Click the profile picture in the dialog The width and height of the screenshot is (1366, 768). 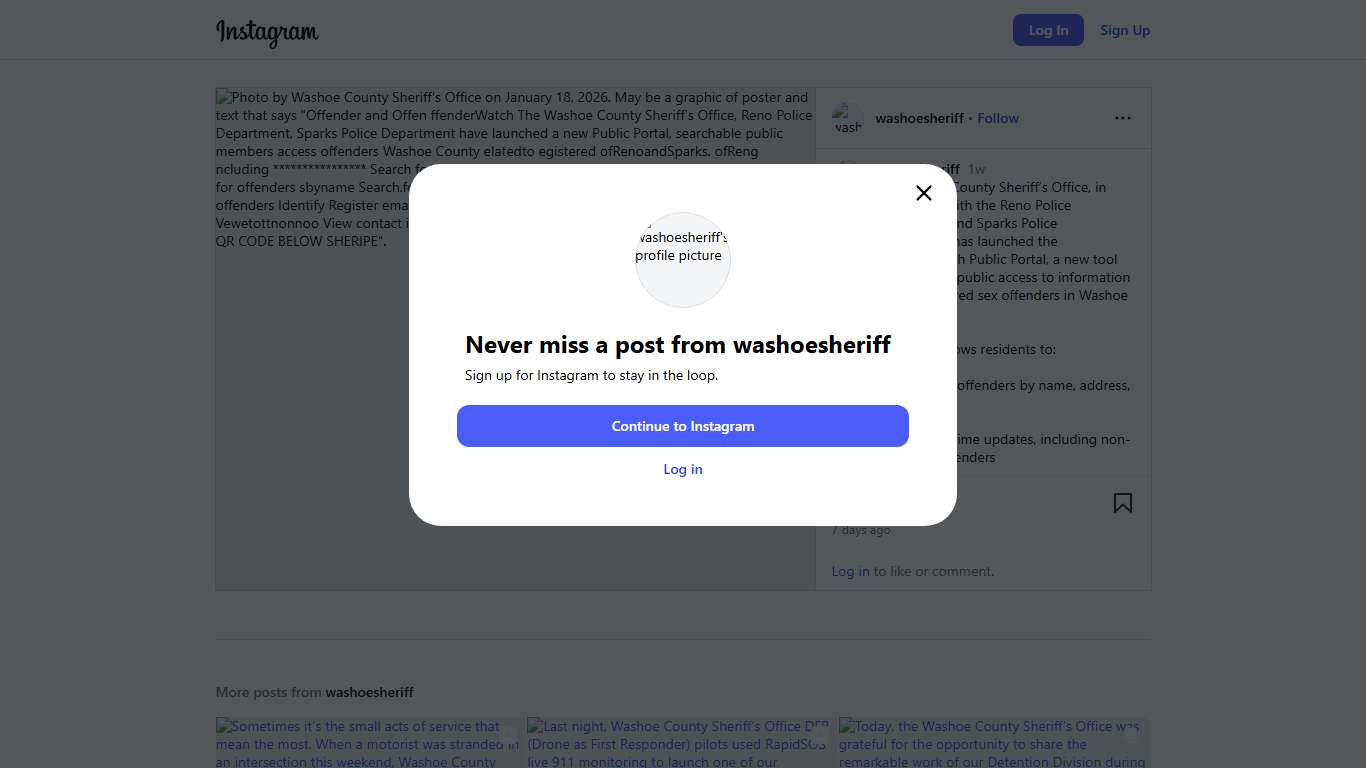point(683,260)
